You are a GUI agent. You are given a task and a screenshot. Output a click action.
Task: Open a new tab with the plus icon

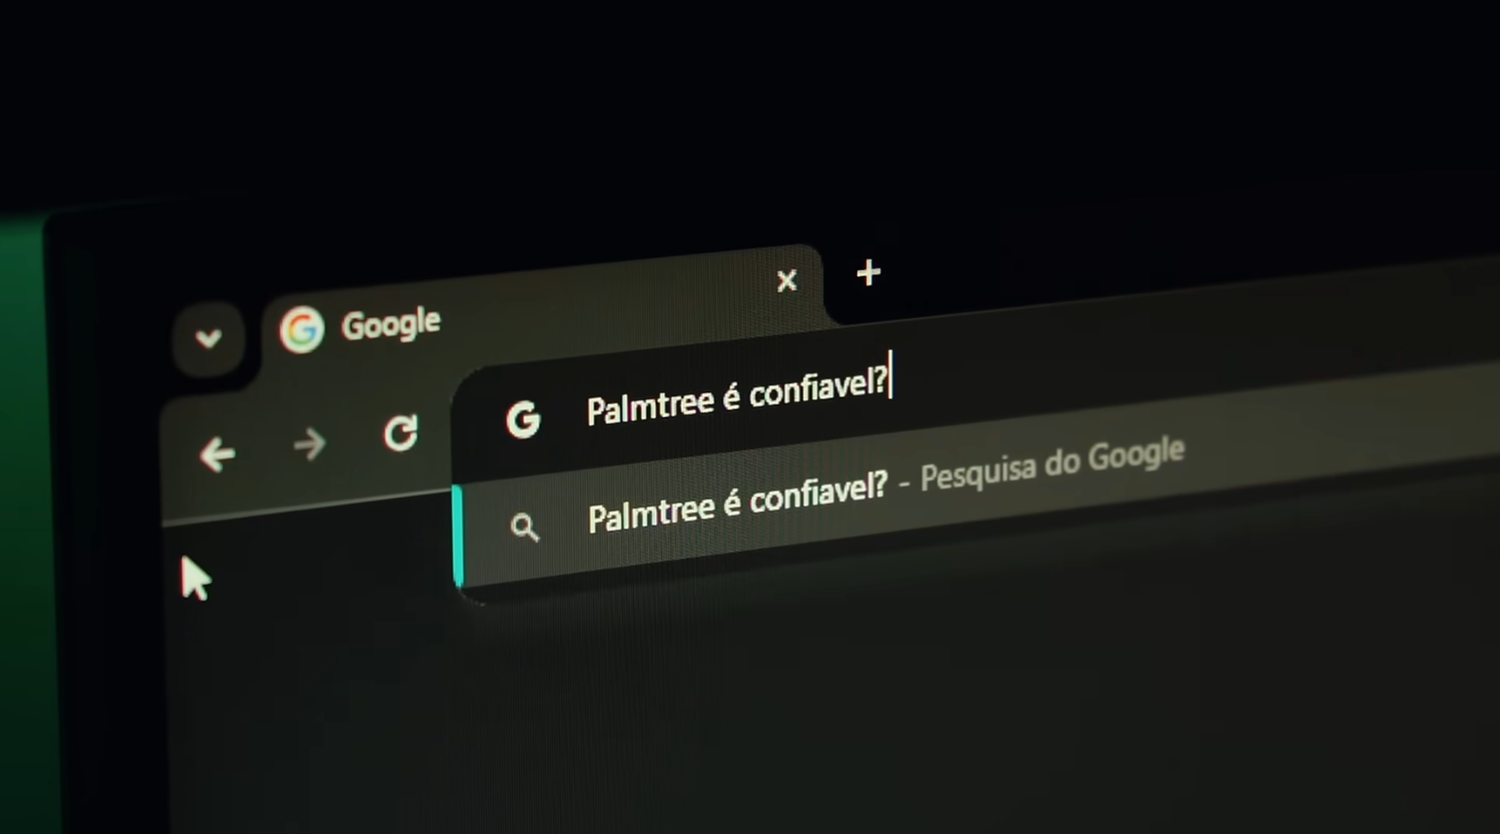(868, 272)
